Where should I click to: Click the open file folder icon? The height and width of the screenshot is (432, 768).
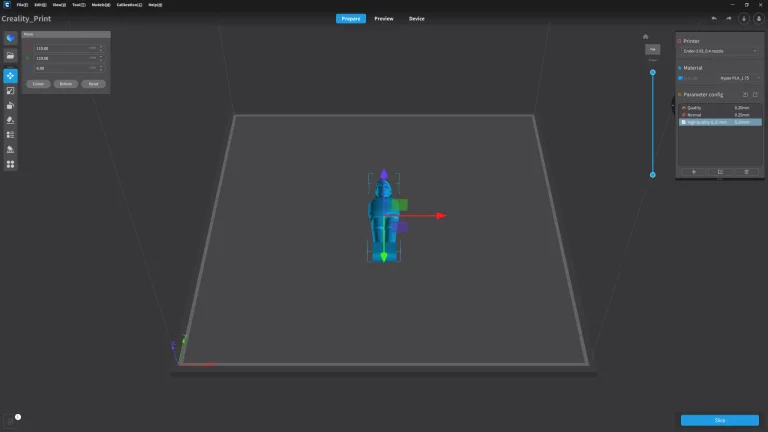[x=10, y=56]
